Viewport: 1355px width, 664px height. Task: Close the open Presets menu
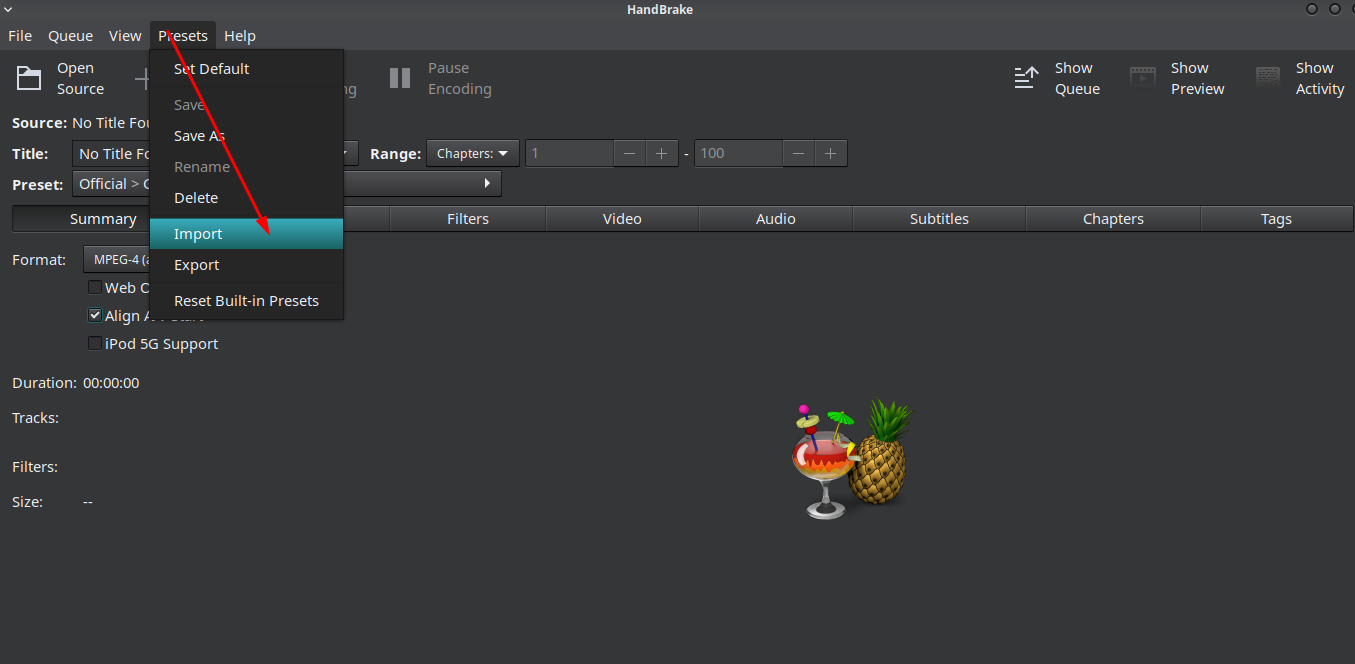183,36
